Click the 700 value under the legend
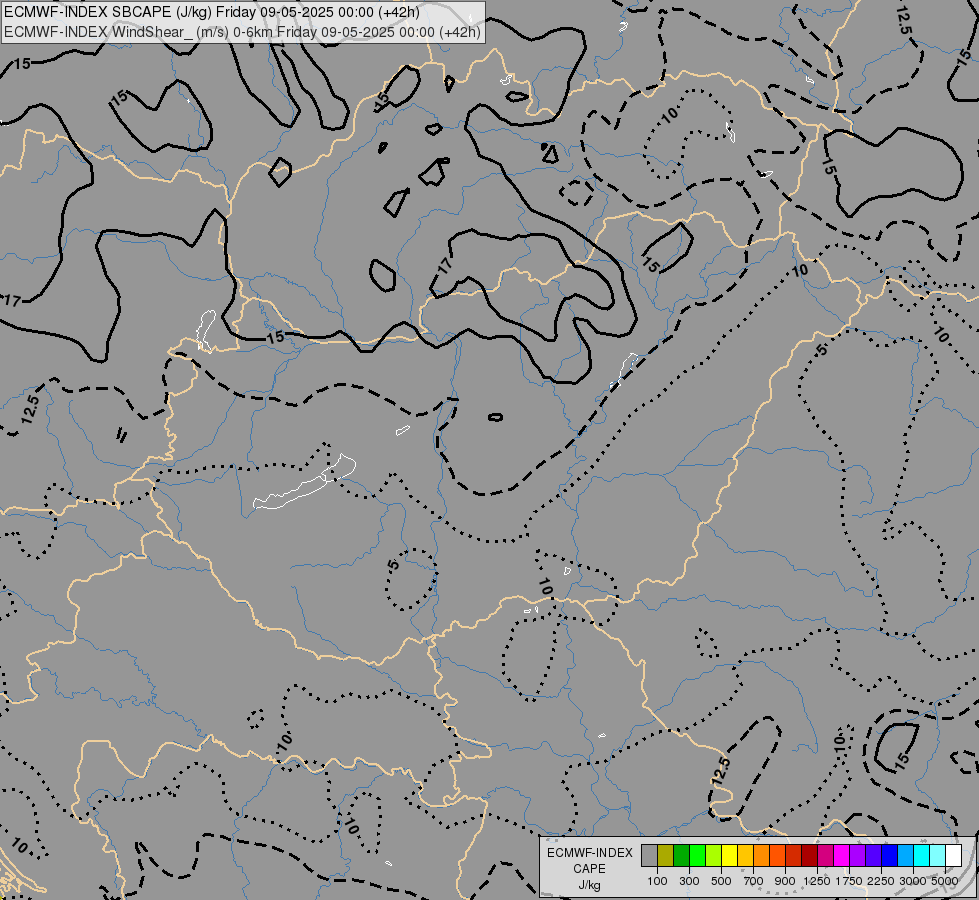The height and width of the screenshot is (900, 979). pos(754,881)
